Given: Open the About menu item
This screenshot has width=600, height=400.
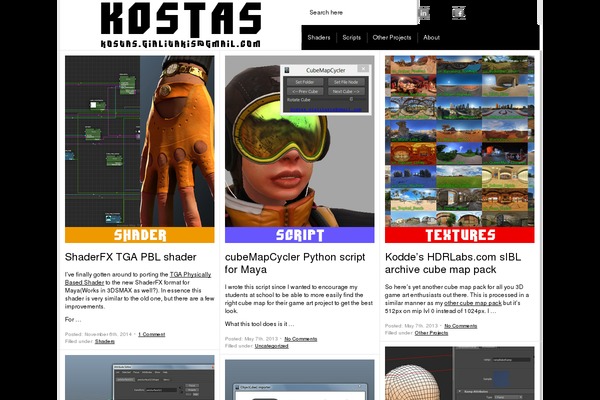Looking at the screenshot, I should point(431,38).
